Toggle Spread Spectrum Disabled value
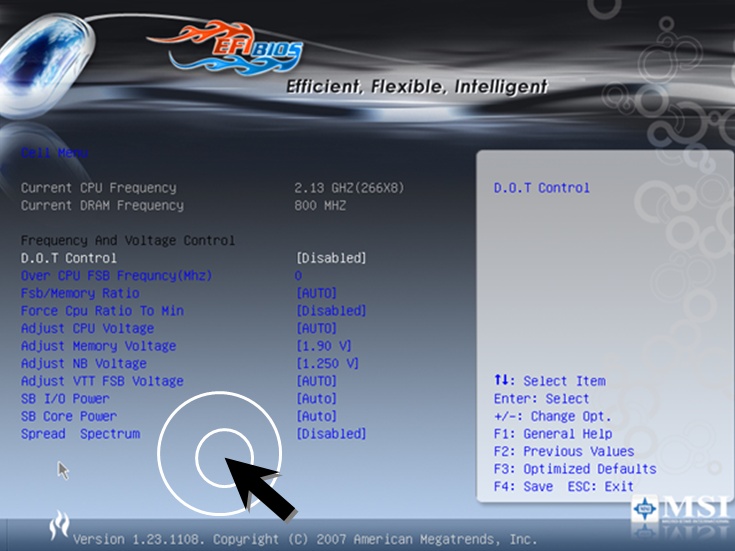The image size is (735, 551). point(331,434)
